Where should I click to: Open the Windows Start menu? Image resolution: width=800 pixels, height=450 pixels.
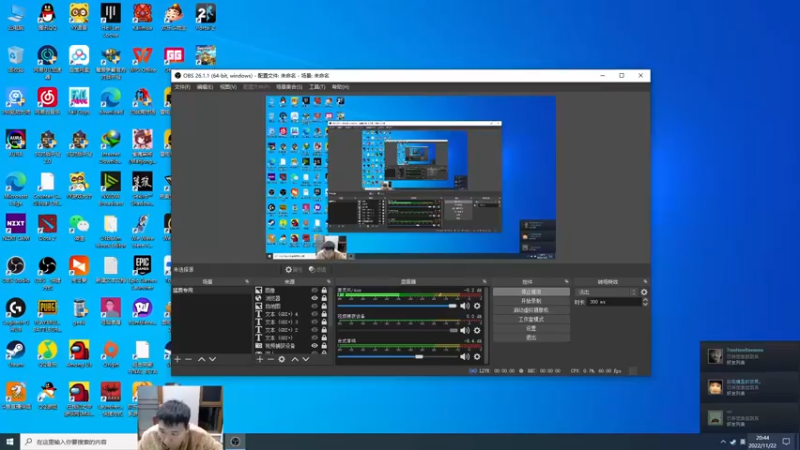coord(10,441)
